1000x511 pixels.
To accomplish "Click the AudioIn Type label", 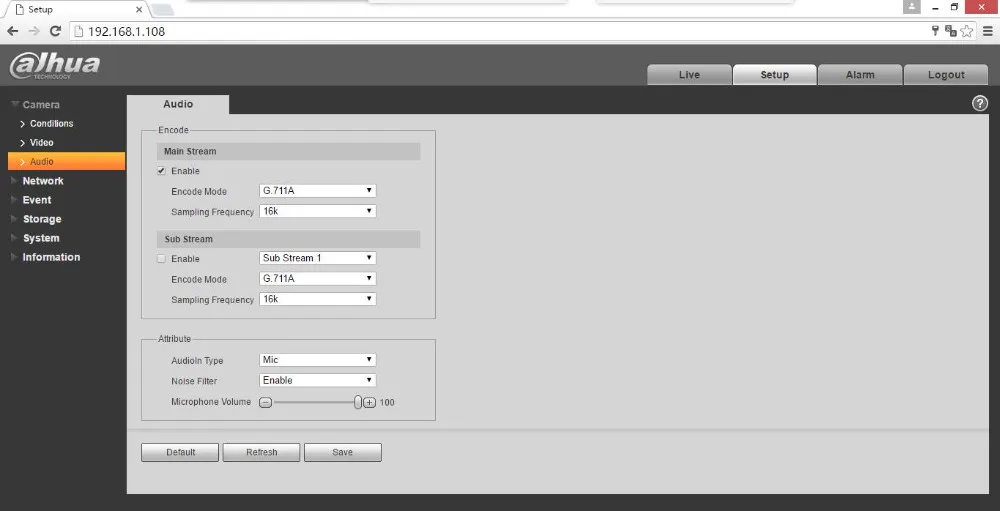I will [197, 360].
